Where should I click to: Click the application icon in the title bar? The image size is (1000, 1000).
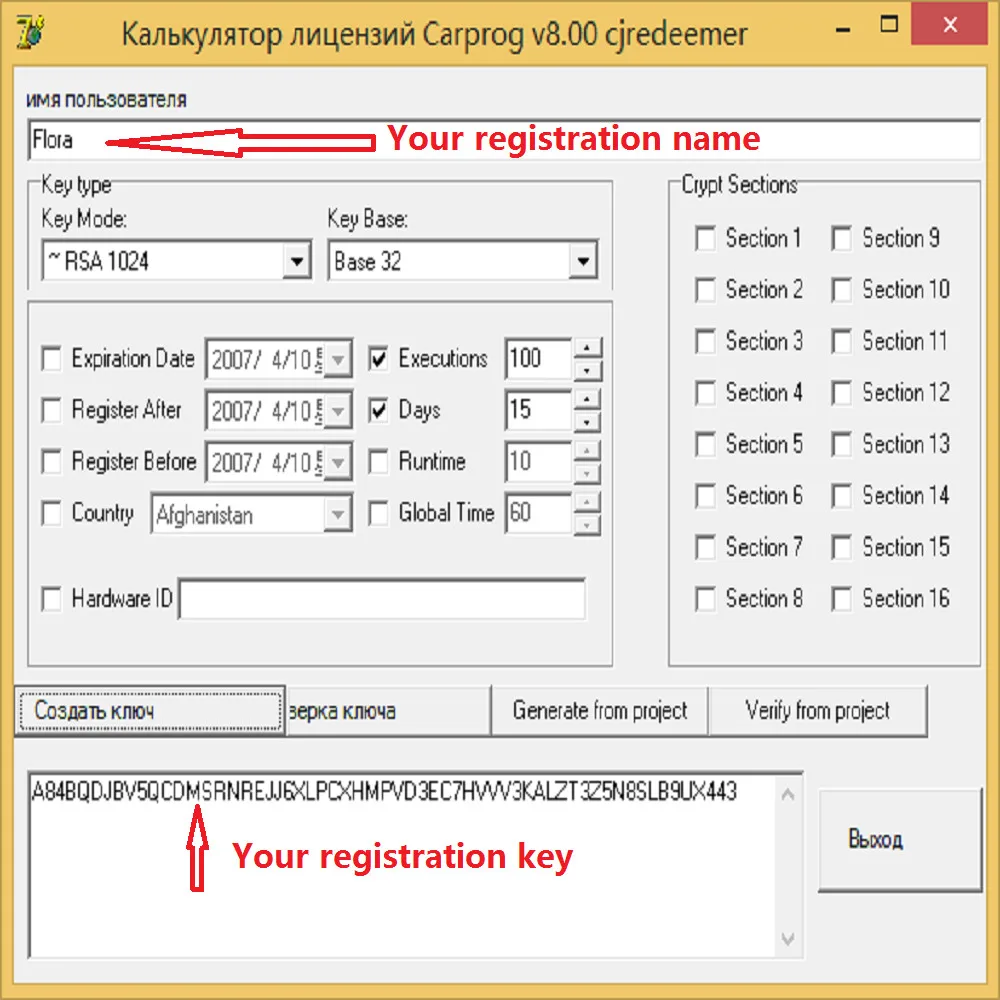point(29,33)
